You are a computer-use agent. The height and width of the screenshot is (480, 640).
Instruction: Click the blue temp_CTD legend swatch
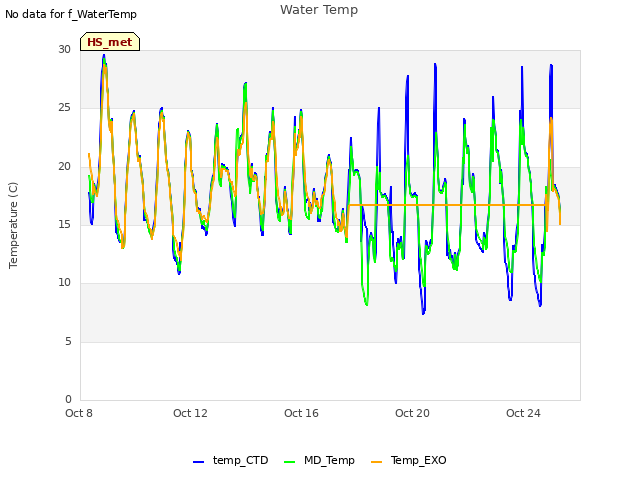coord(198,462)
